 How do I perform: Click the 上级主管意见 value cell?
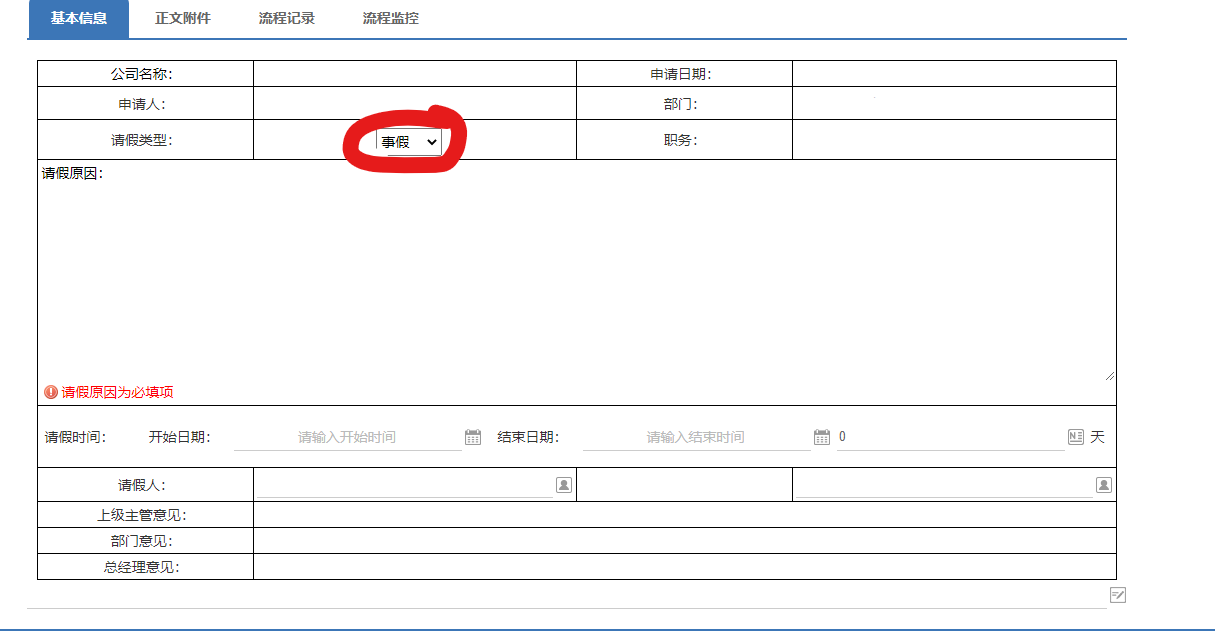click(x=685, y=515)
